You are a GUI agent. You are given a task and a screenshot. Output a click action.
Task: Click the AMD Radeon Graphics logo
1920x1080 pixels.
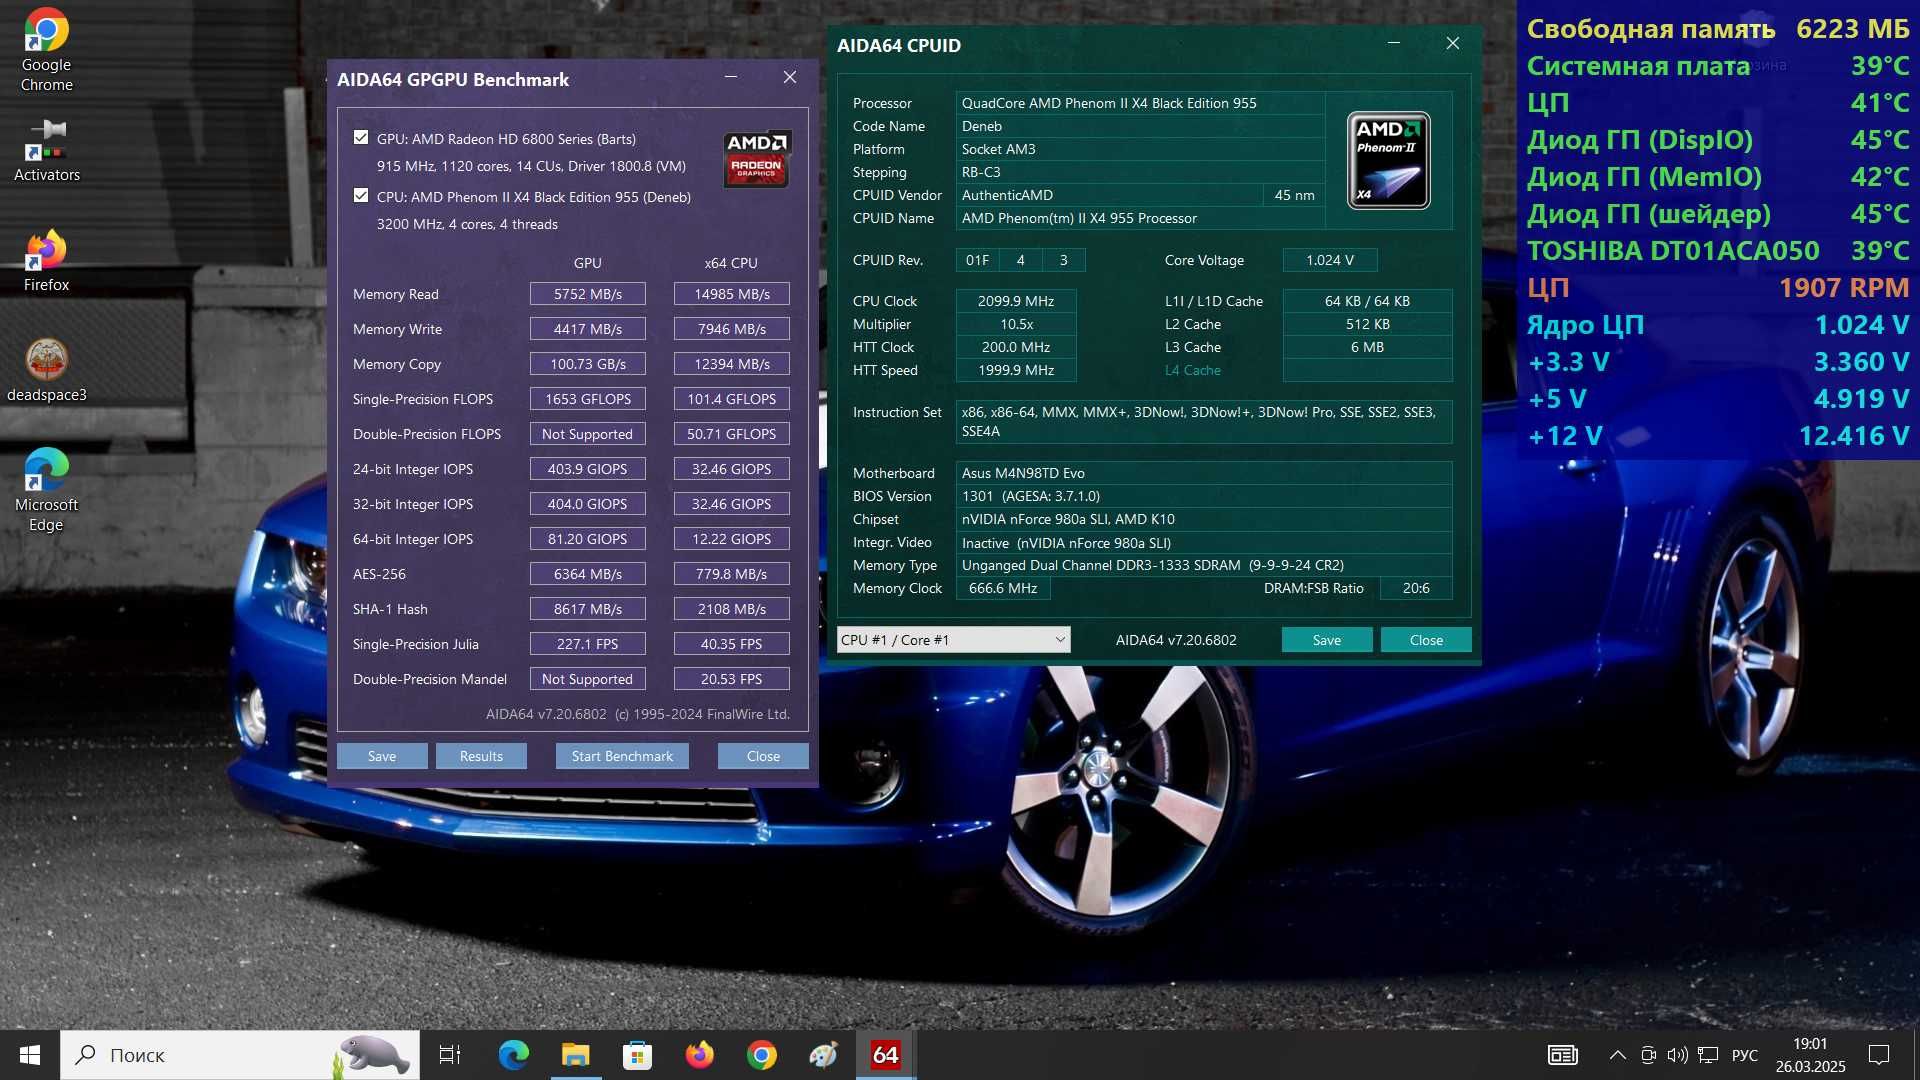pyautogui.click(x=757, y=159)
